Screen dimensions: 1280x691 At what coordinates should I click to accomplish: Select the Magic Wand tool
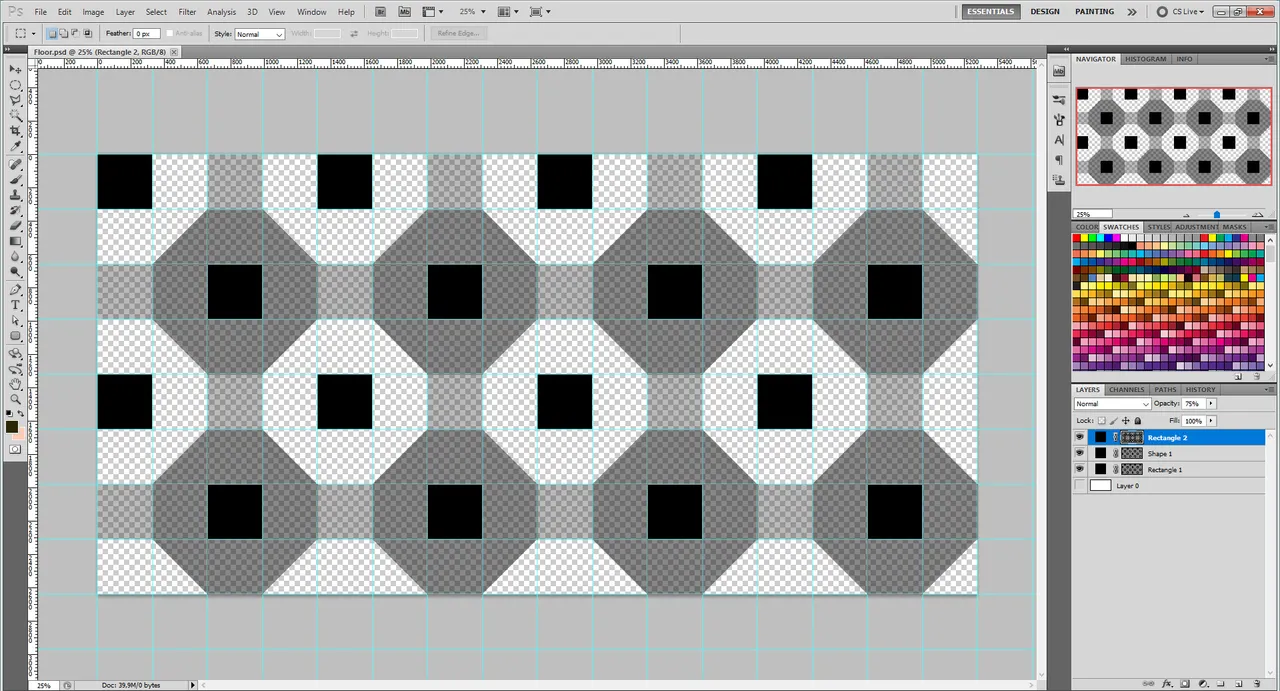(16, 116)
